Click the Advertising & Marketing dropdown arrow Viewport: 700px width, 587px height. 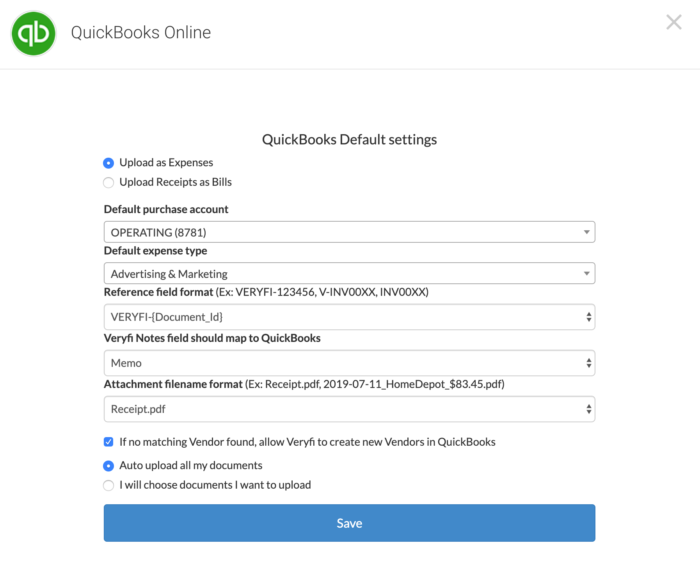tap(587, 273)
